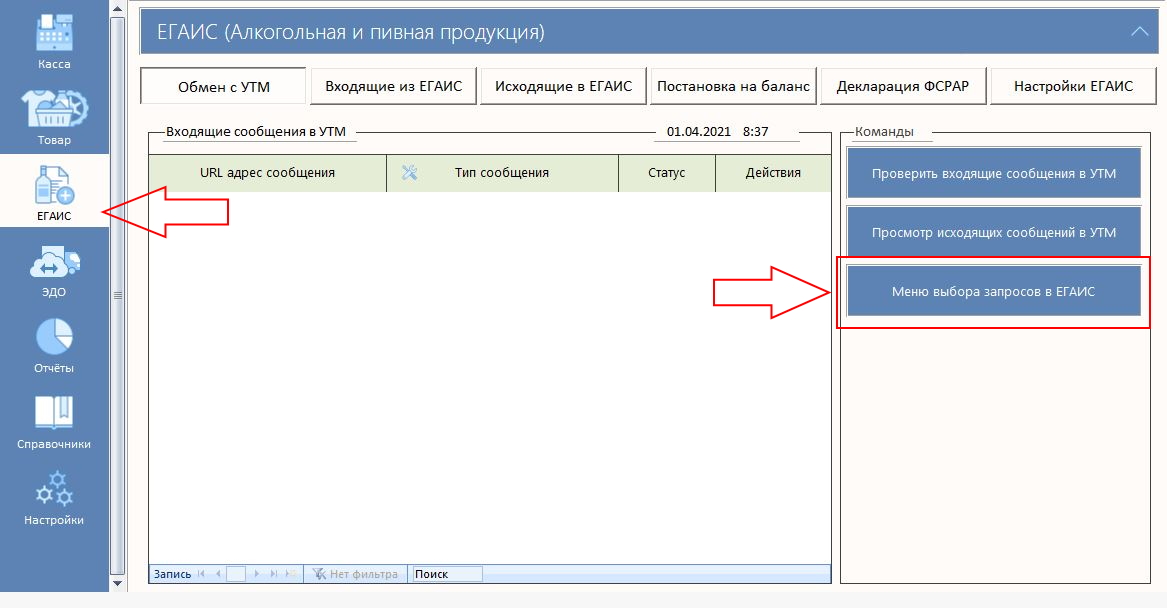Click the wrench icon in message type header
1167x608 pixels.
[409, 172]
